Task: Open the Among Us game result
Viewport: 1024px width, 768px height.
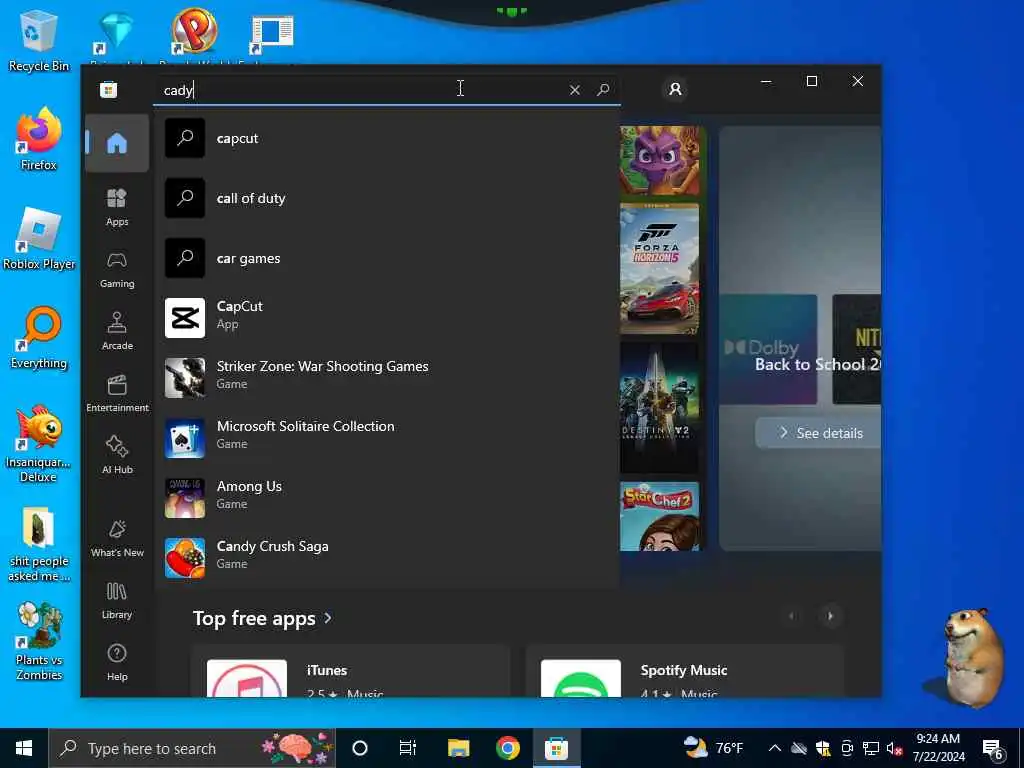Action: tap(387, 498)
